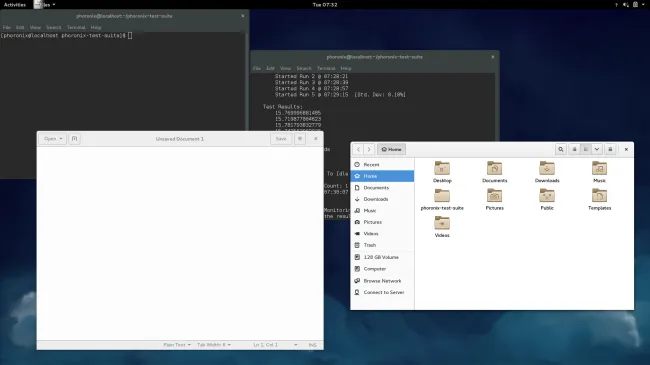The width and height of the screenshot is (650, 365).
Task: Open View menu in left terminal
Action: pyautogui.click(x=35, y=27)
